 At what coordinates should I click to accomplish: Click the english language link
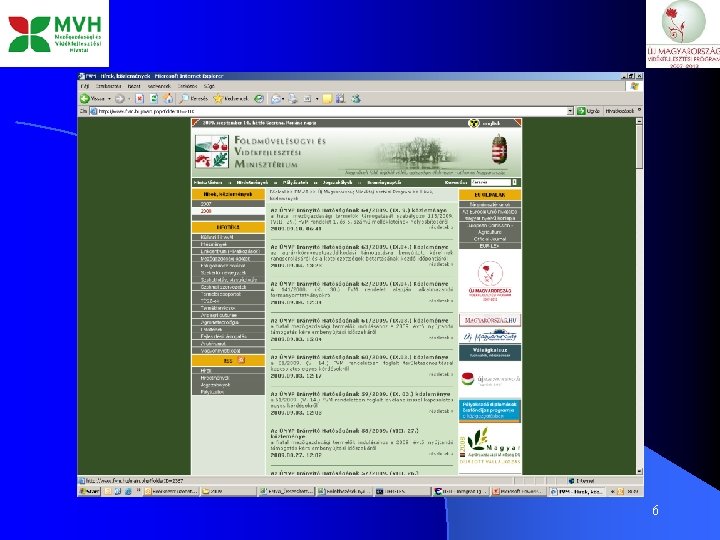491,123
